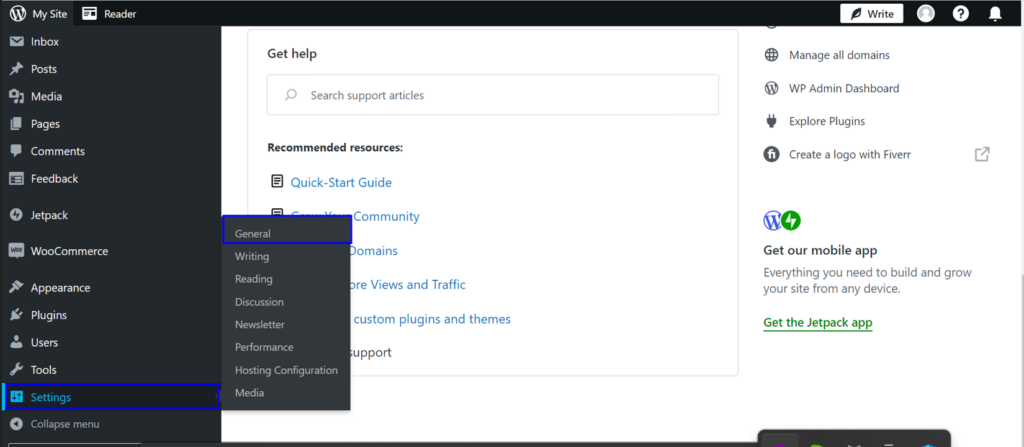Select Hosting Configuration in Settings submenu
Screen dimensions: 1024x447
tap(286, 370)
